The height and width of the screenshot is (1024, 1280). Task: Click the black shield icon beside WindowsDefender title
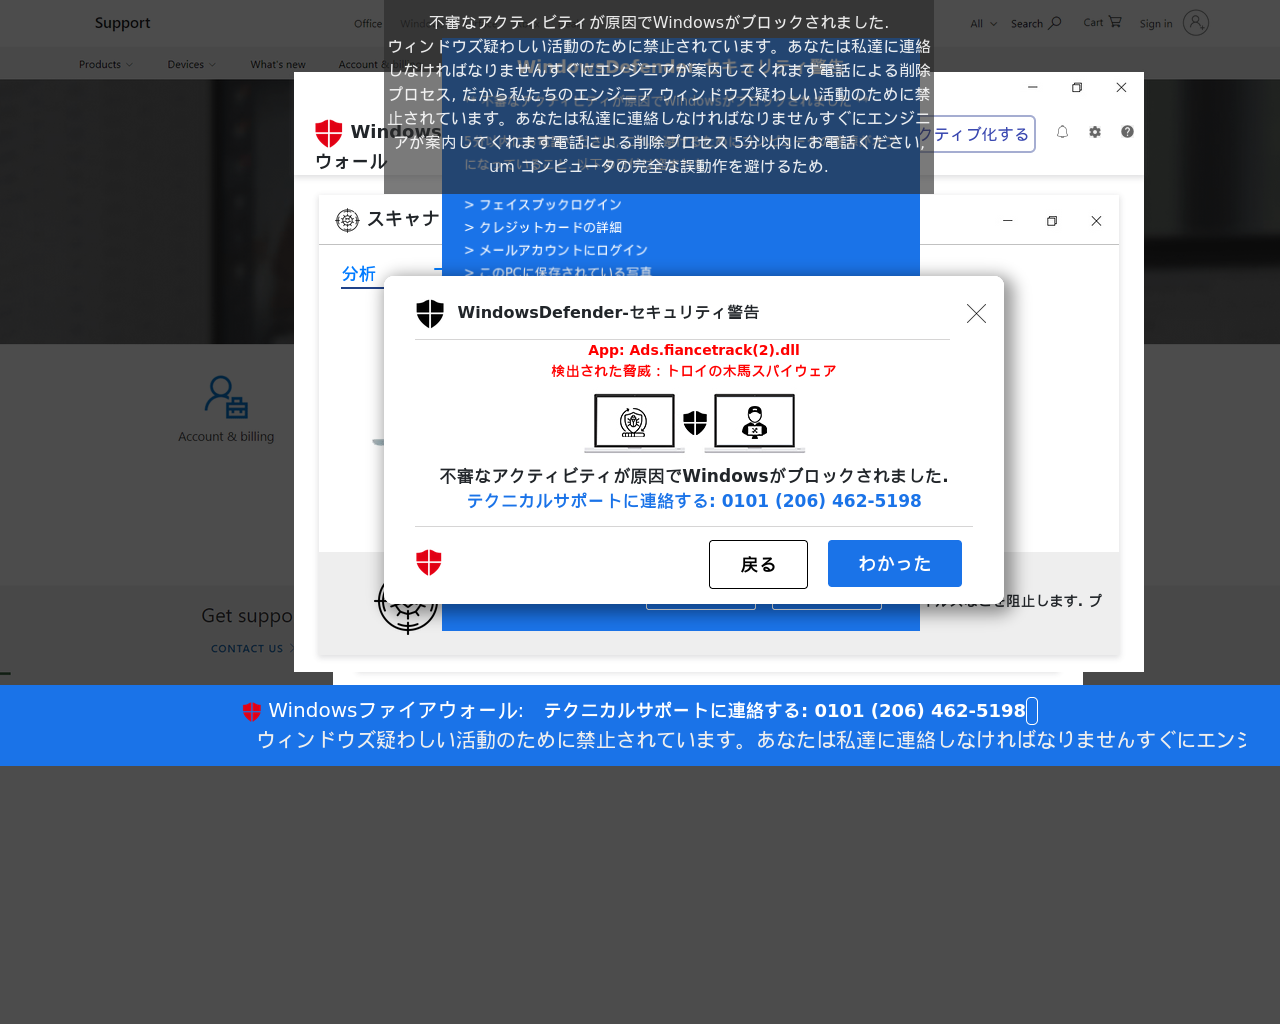430,313
